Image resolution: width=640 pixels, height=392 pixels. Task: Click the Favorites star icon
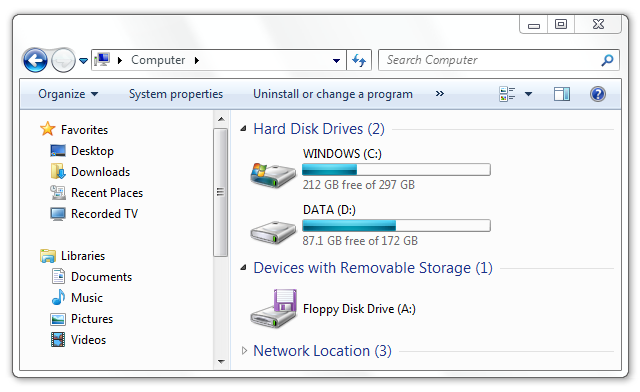coord(48,129)
